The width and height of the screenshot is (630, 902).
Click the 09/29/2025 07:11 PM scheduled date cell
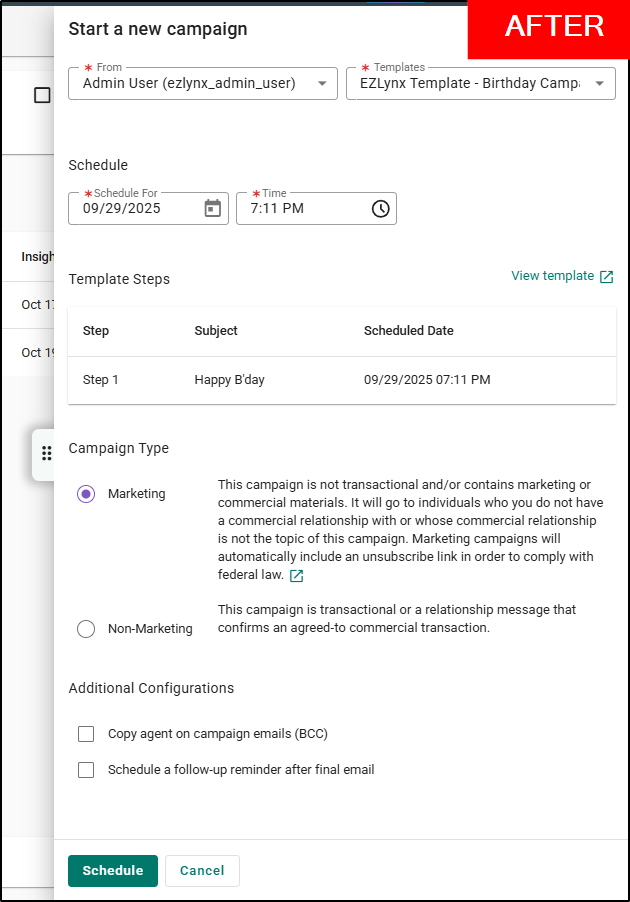coord(427,380)
